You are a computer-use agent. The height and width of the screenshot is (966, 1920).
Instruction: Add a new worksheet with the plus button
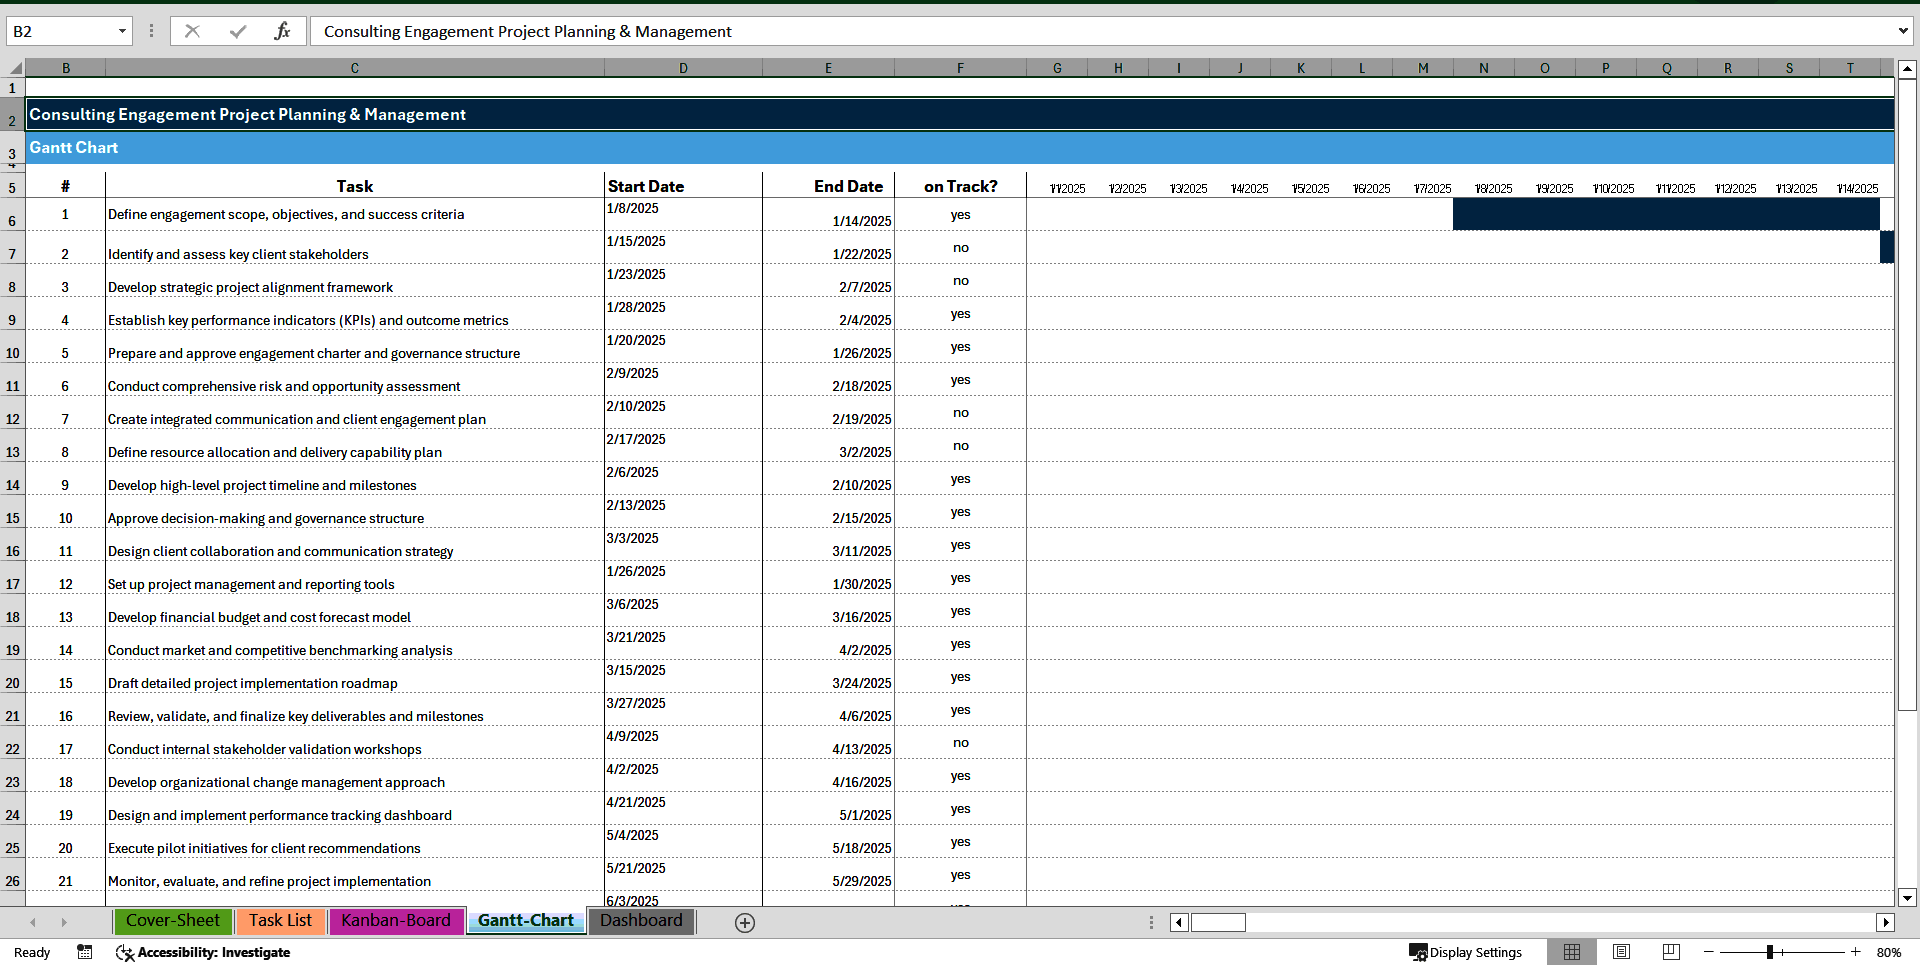point(744,922)
